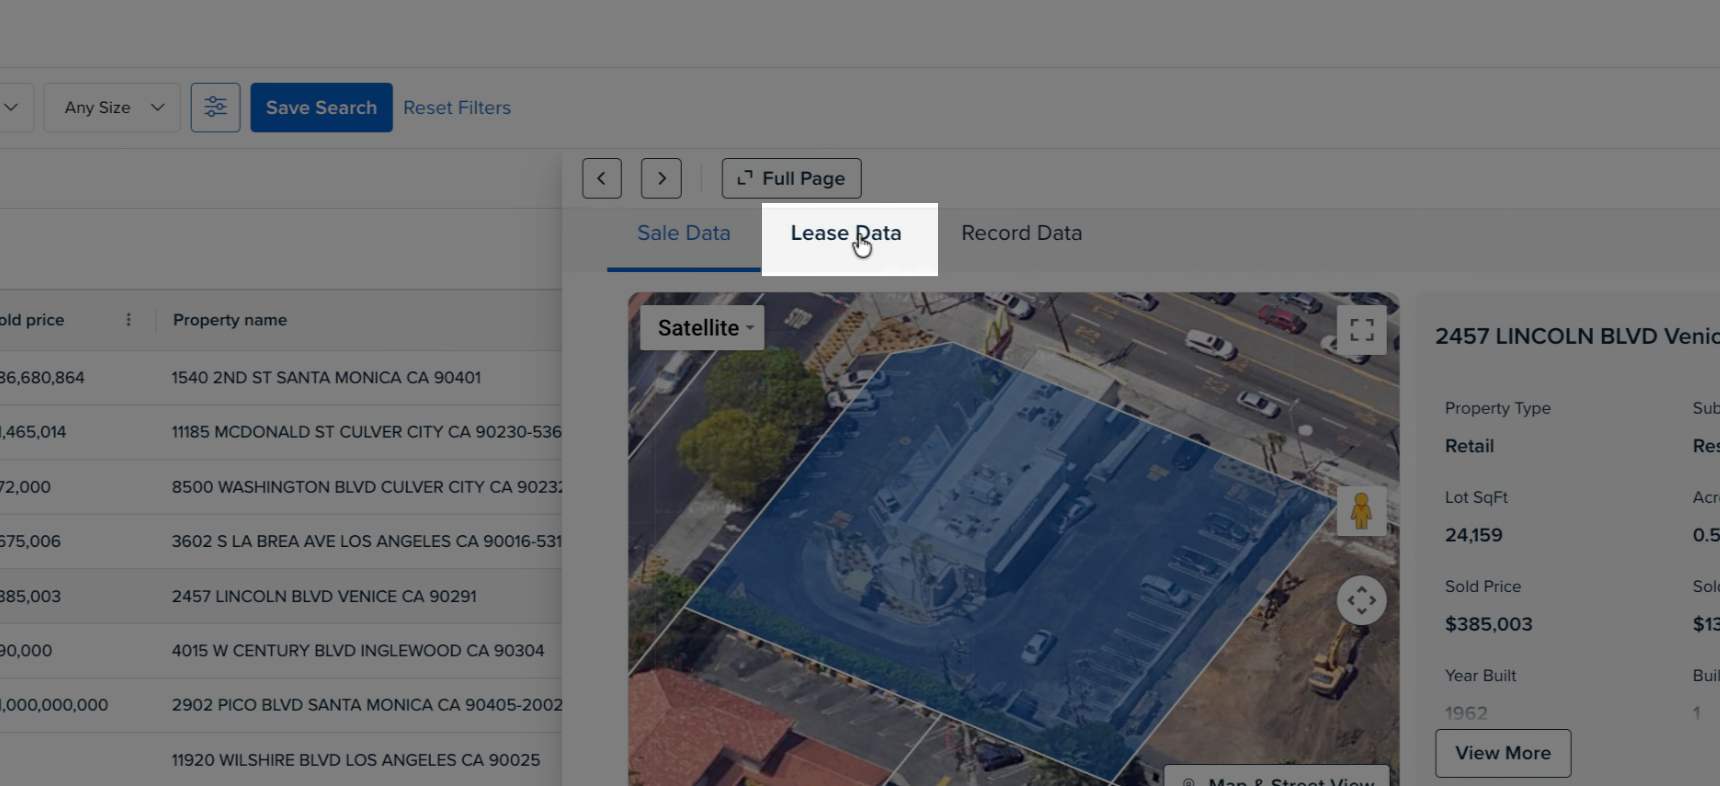The height and width of the screenshot is (786, 1720).
Task: Switch to the Record Data tab
Action: 1021,233
